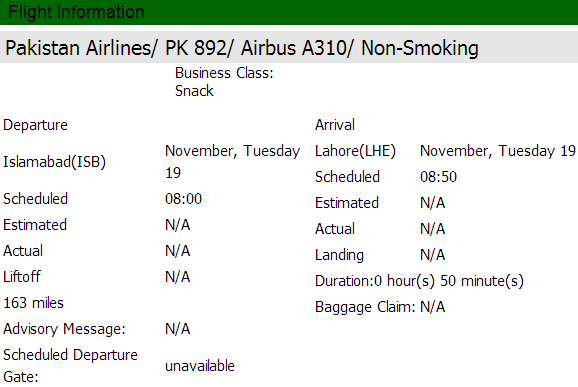Click the Landing label
Image resolution: width=578 pixels, height=387 pixels.
pyautogui.click(x=340, y=255)
